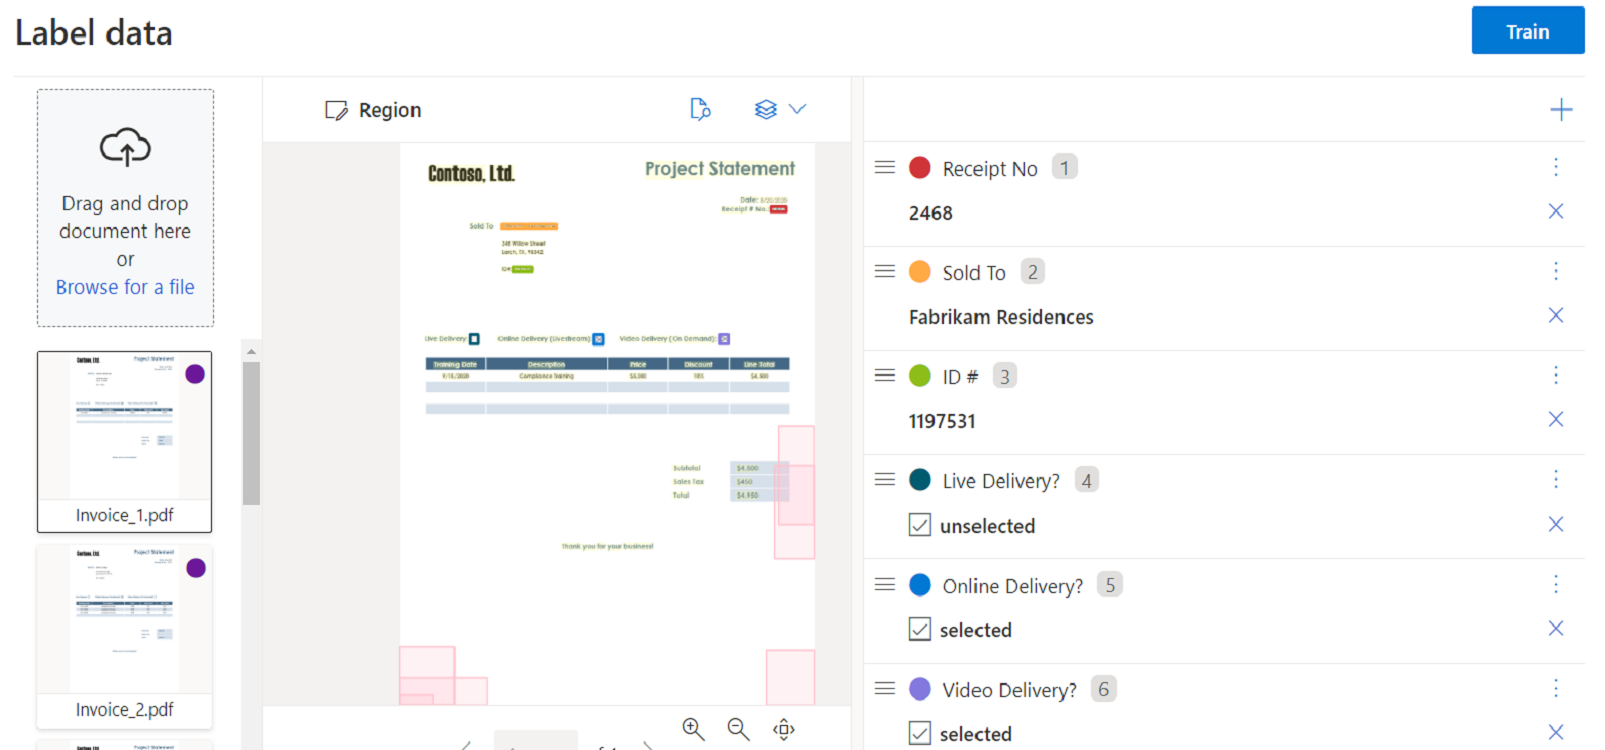Remove the Online Delivery selected value
This screenshot has width=1605, height=750.
click(1556, 628)
